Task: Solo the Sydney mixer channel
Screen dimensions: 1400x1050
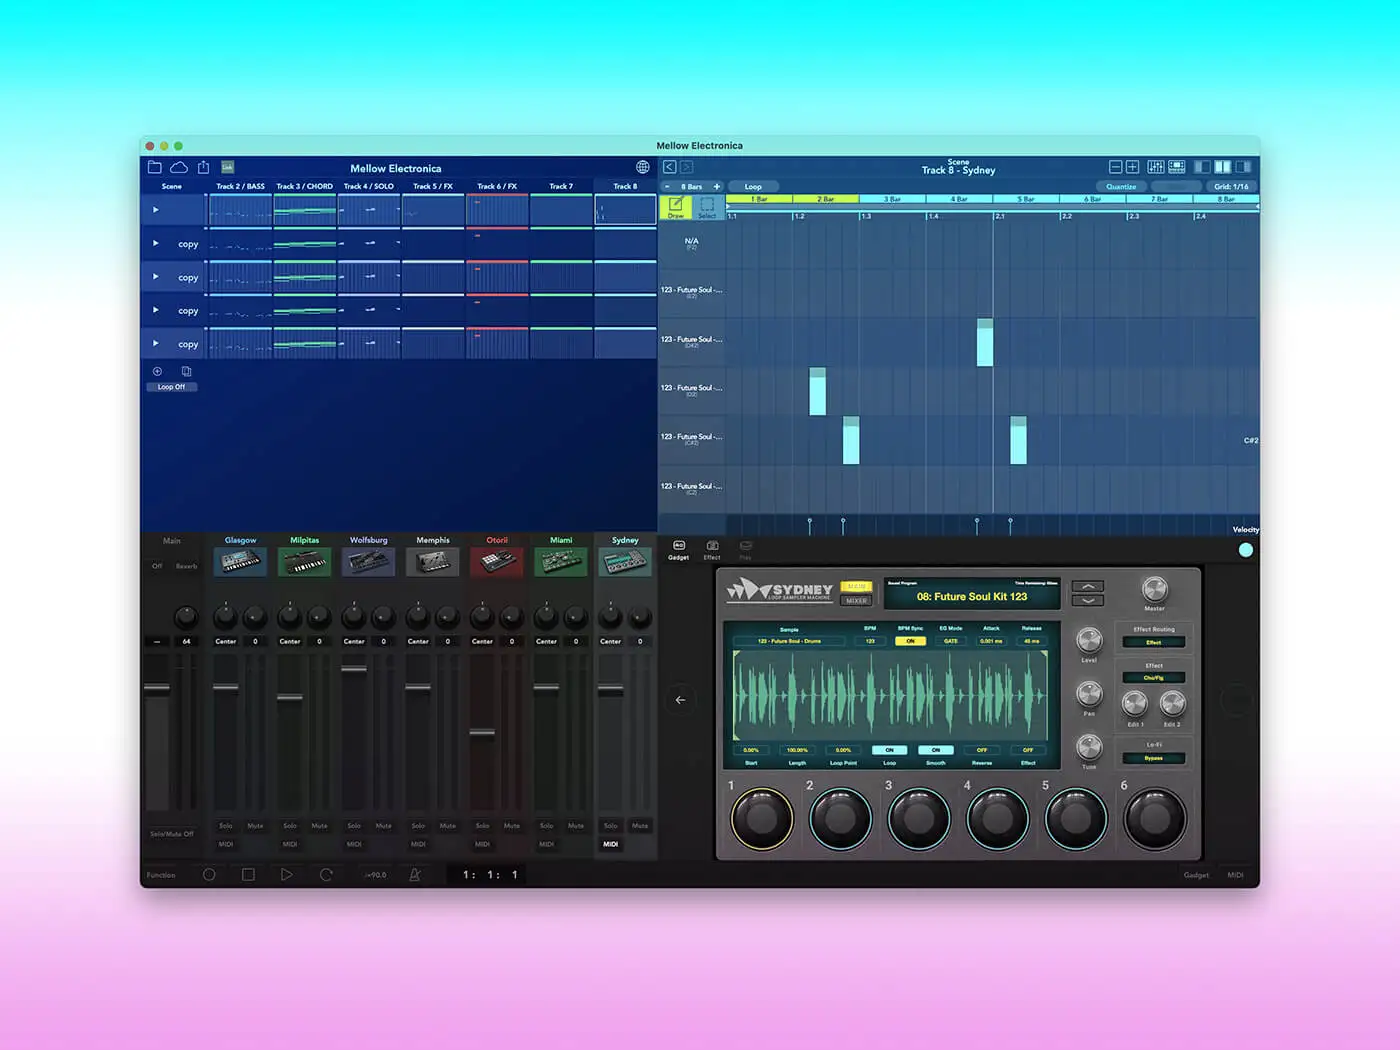Action: tap(610, 826)
